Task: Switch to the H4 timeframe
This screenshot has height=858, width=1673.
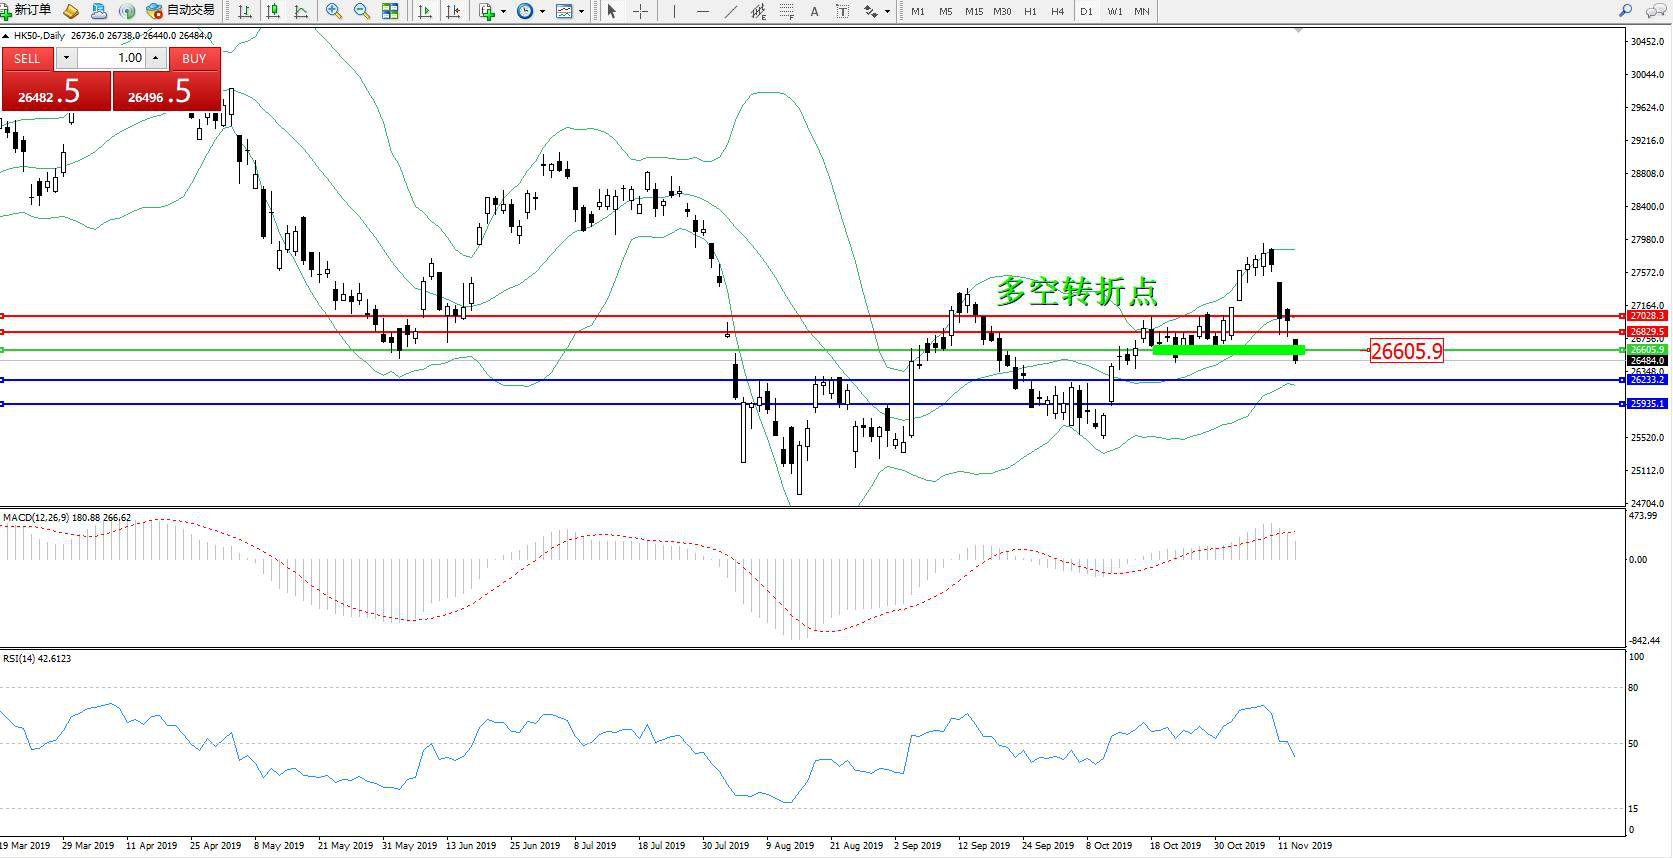Action: tap(1057, 12)
